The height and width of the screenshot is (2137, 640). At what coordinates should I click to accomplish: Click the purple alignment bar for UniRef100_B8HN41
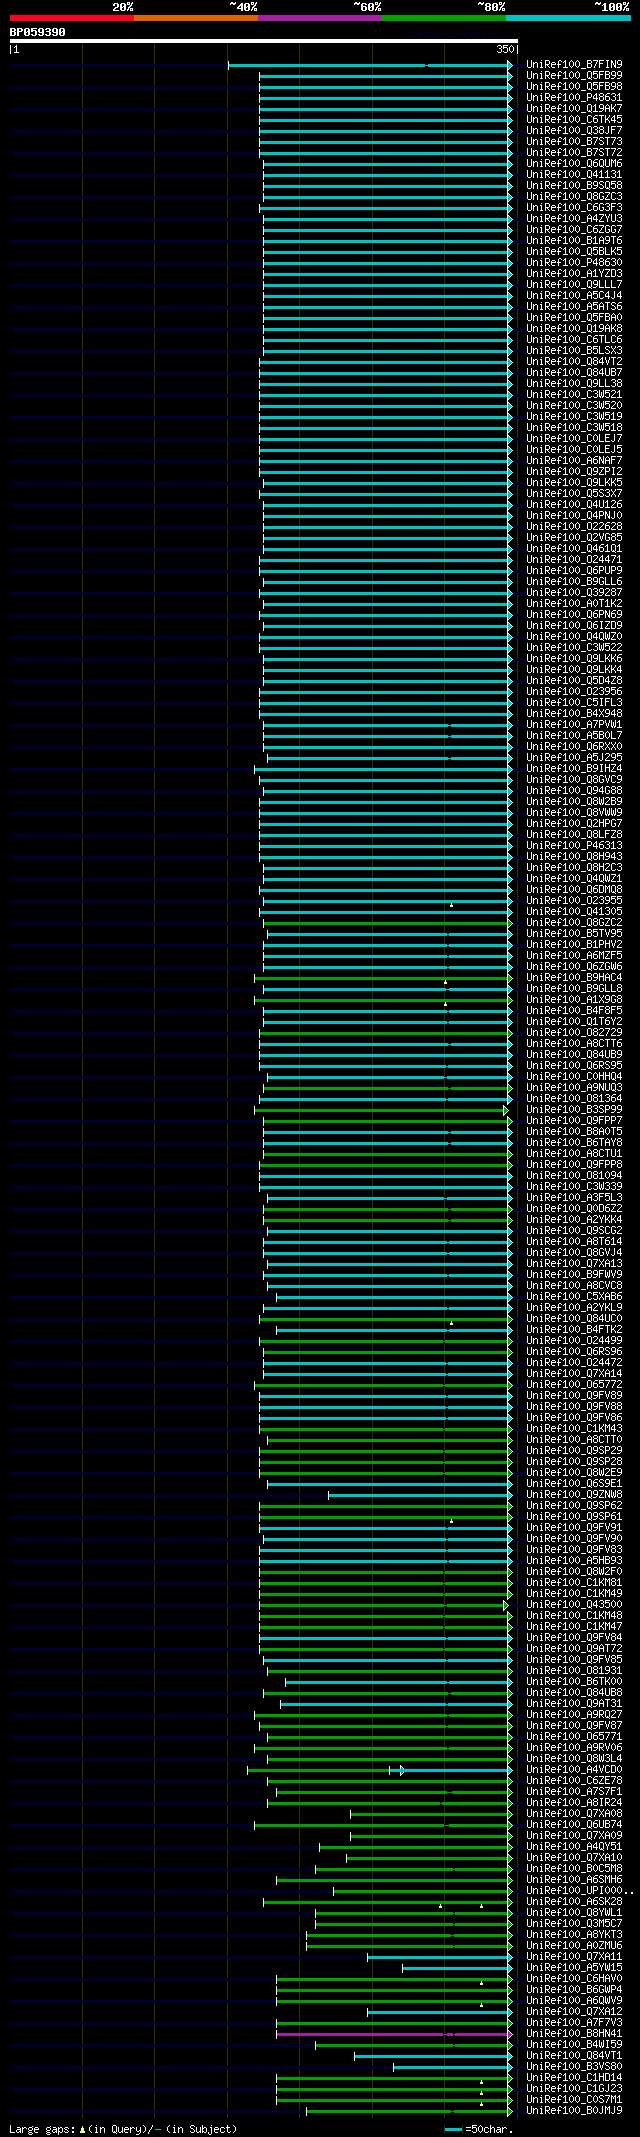[394, 2034]
